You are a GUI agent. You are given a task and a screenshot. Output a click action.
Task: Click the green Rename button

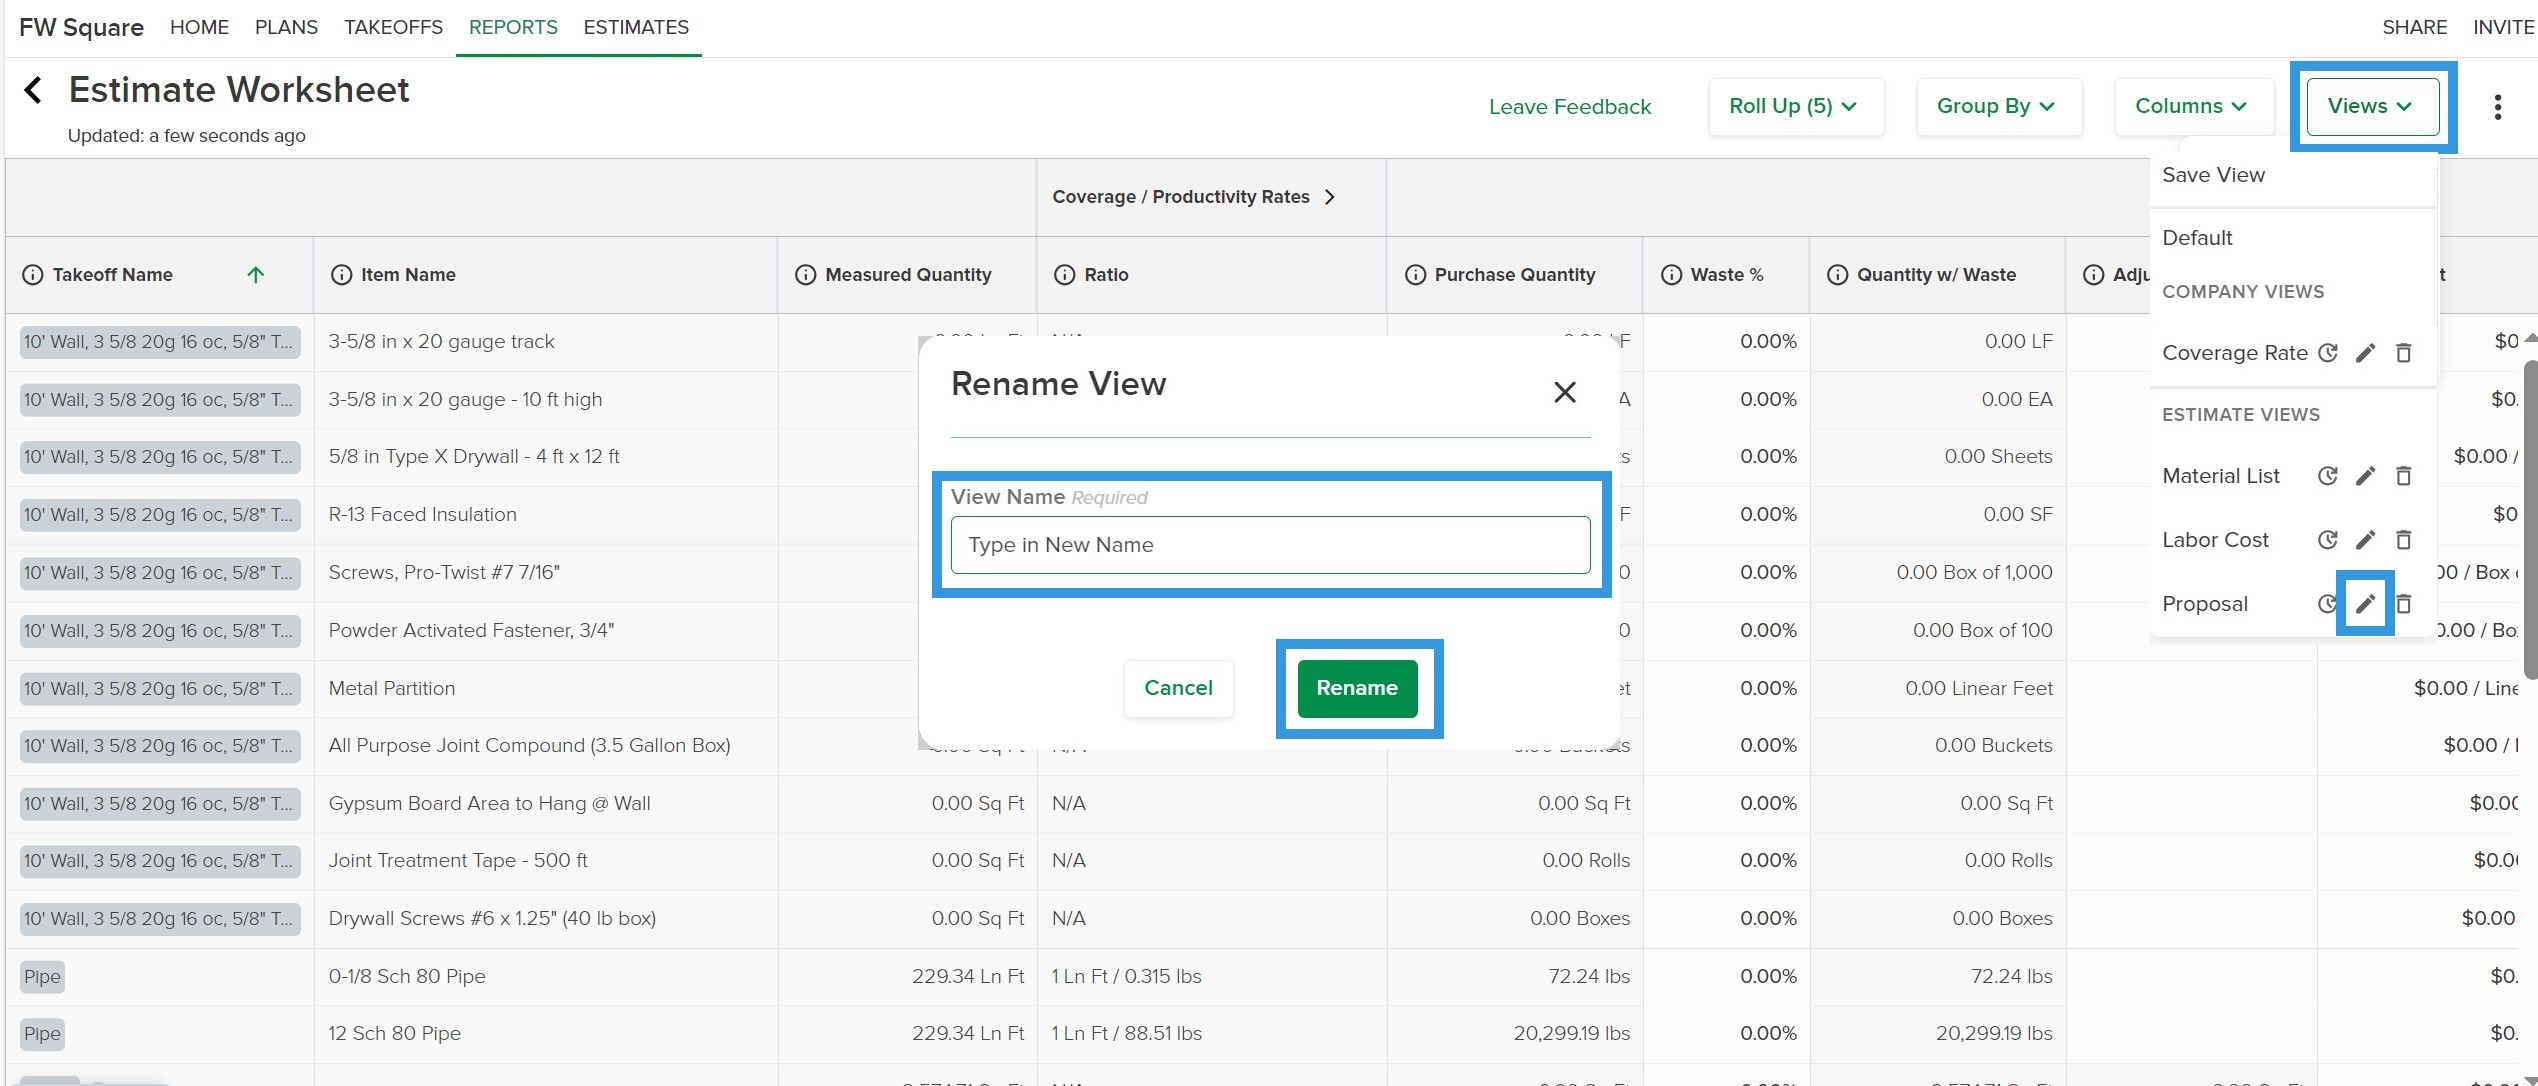point(1357,688)
